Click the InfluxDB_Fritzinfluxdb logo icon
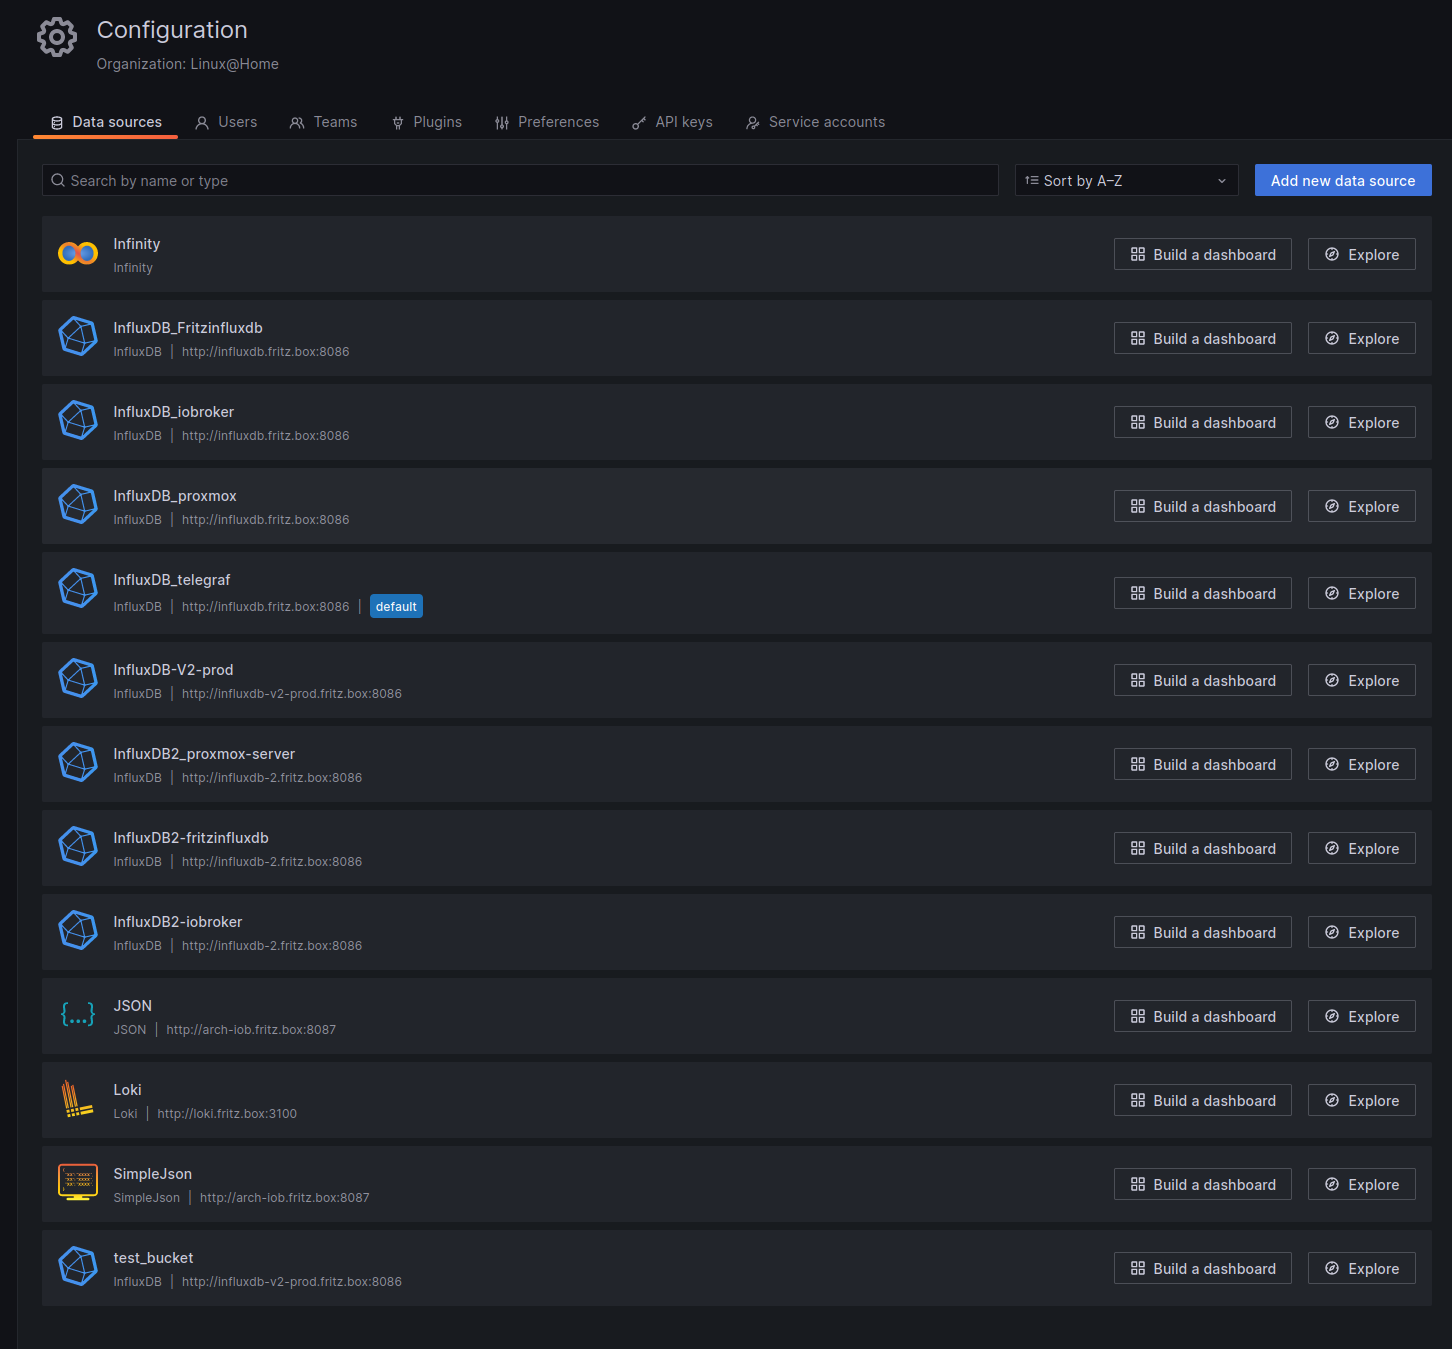1452x1349 pixels. 78,337
